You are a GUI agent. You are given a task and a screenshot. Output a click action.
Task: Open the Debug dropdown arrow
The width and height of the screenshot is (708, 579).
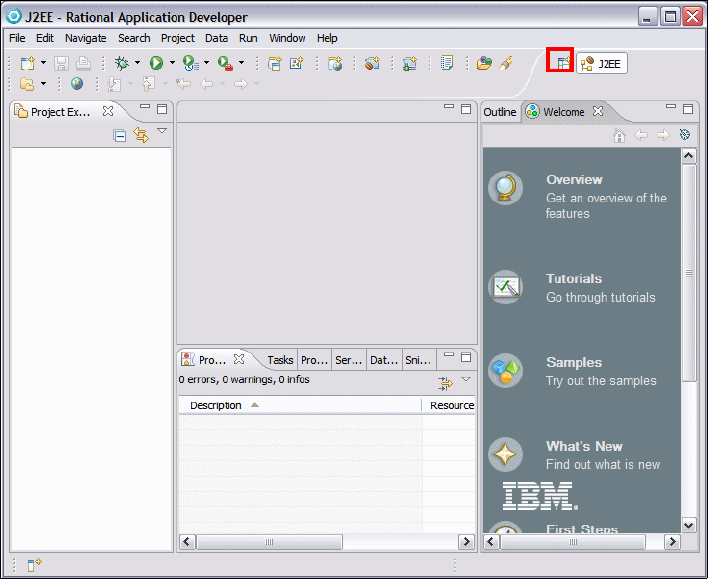coord(137,62)
